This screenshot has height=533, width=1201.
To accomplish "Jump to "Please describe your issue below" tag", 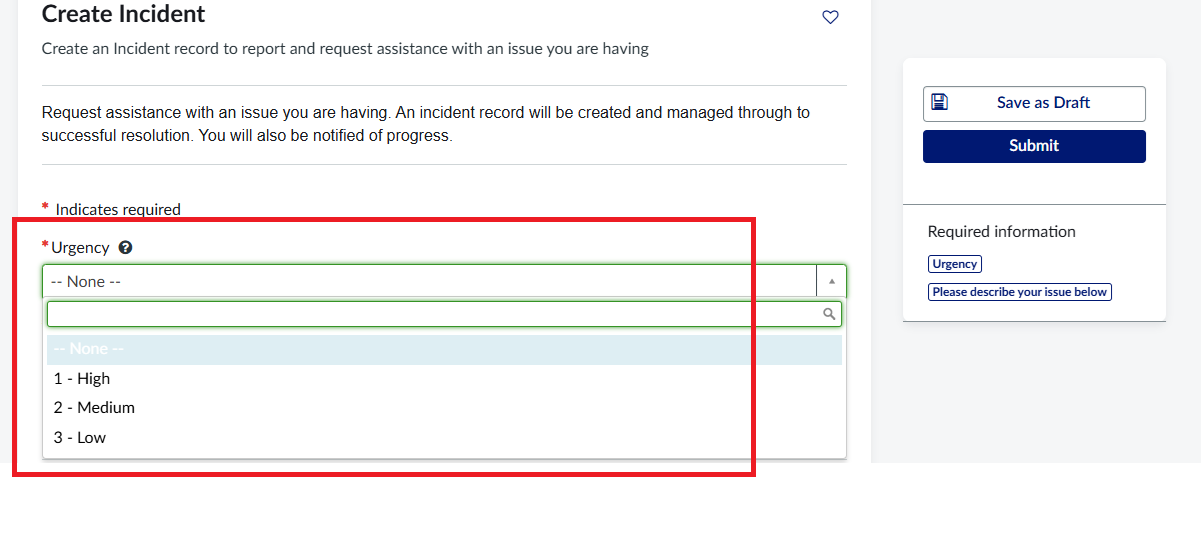I will click(x=1020, y=292).
